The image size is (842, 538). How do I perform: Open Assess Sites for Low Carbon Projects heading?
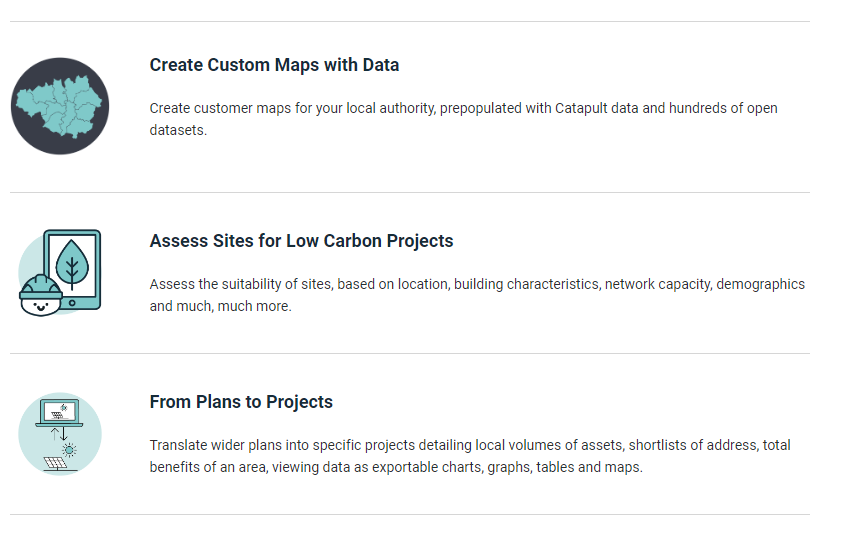301,241
